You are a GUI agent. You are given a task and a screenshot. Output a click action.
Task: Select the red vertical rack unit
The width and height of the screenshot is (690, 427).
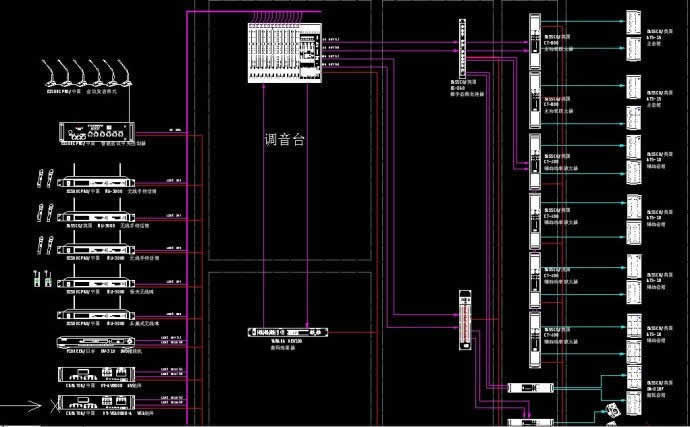[x=462, y=318]
